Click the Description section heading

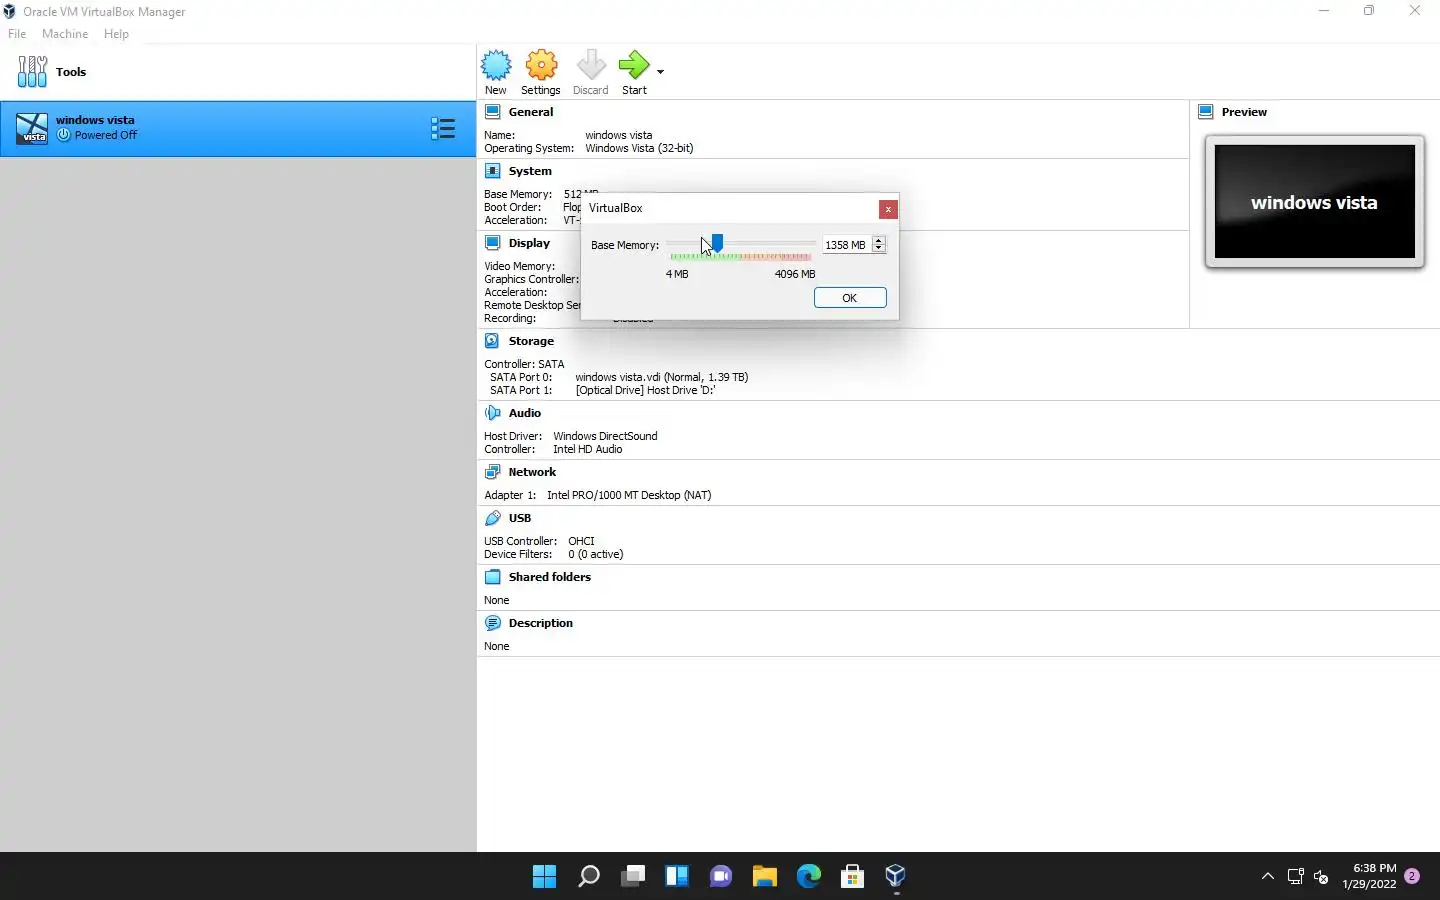tap(541, 623)
